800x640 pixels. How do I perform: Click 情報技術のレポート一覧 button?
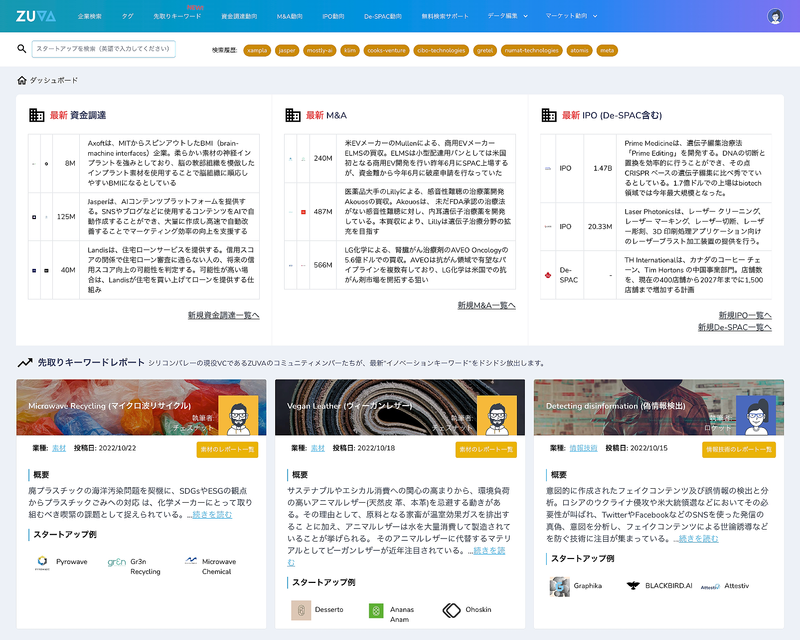[739, 450]
